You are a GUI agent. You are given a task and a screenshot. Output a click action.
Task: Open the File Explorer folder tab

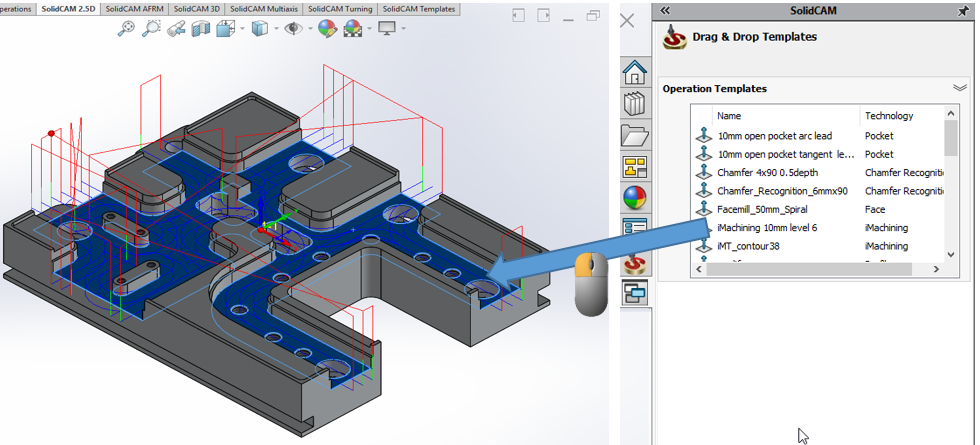pos(635,136)
